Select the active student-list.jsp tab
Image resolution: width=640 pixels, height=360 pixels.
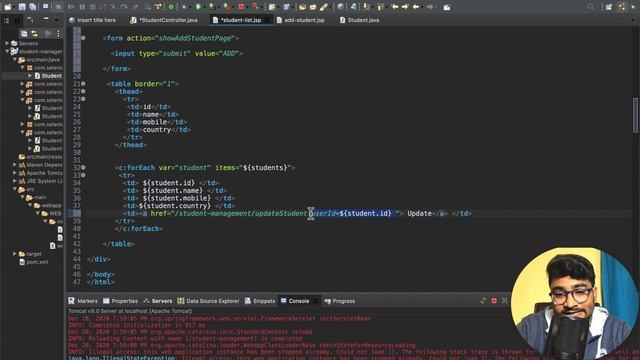point(241,20)
